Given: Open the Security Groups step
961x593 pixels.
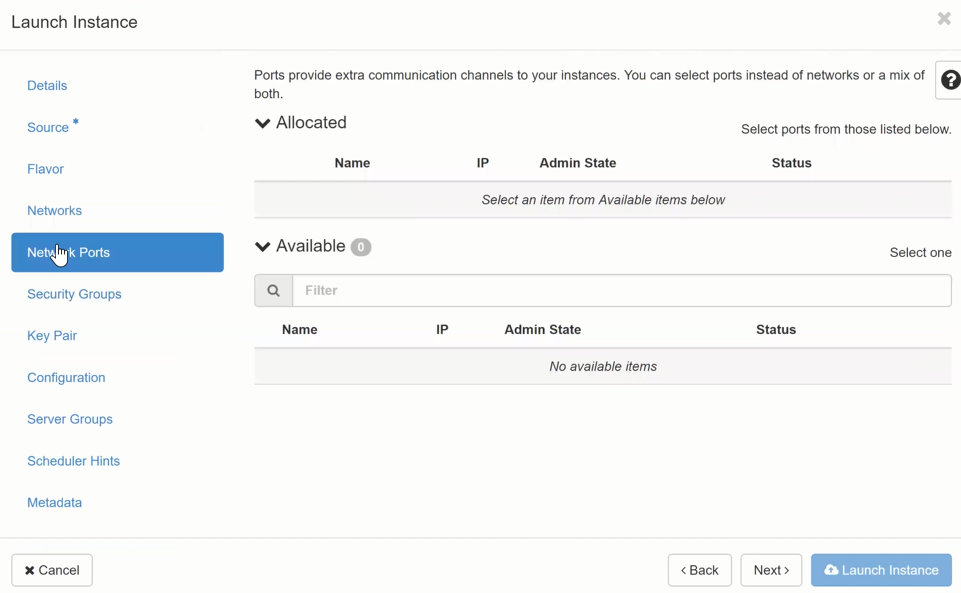Looking at the screenshot, I should click(74, 294).
